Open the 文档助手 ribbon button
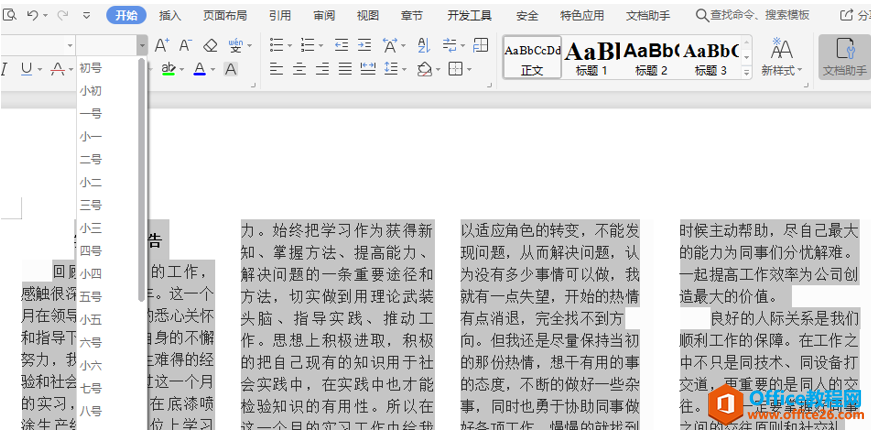Image resolution: width=871 pixels, height=432 pixels. click(844, 57)
